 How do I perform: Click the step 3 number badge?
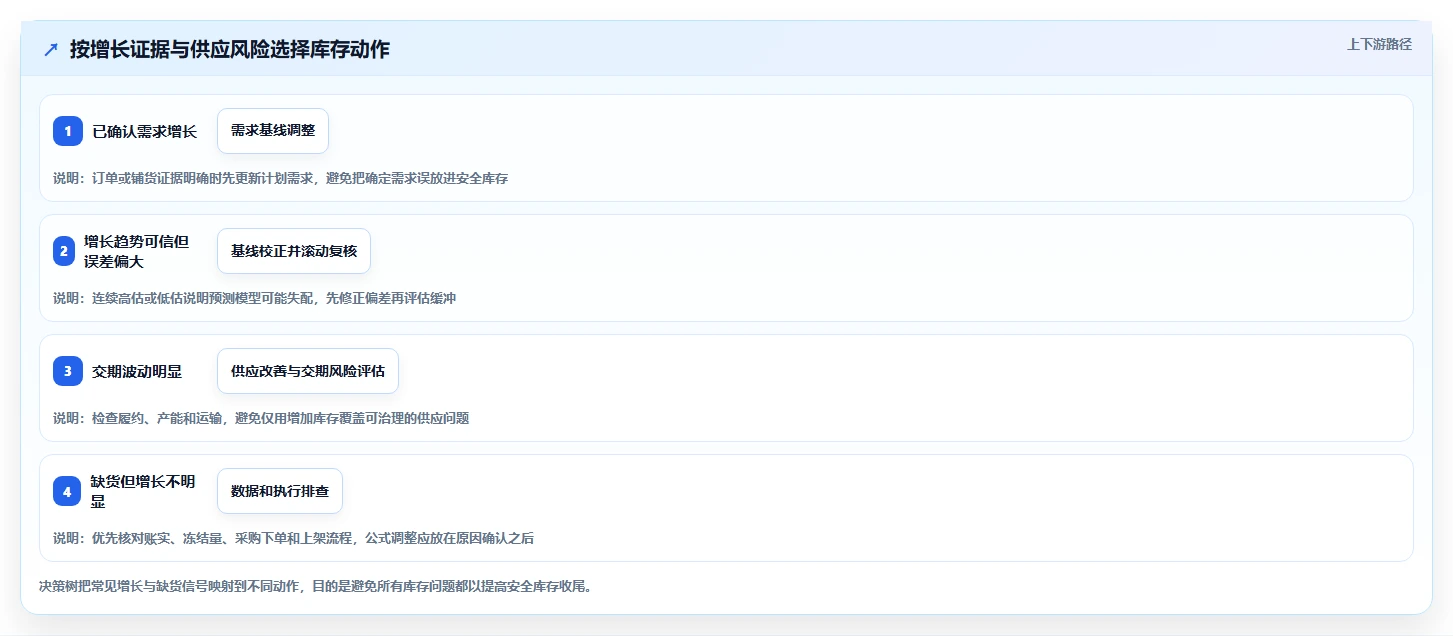[68, 371]
